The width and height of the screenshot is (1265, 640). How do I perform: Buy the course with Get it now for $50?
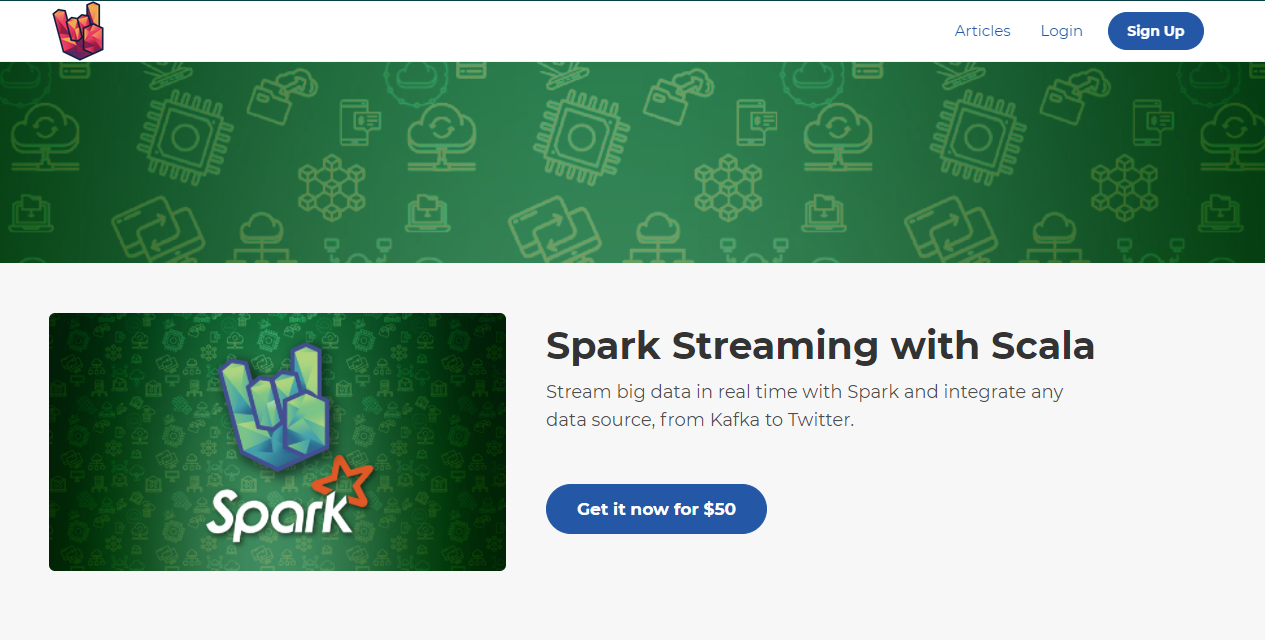pos(656,509)
